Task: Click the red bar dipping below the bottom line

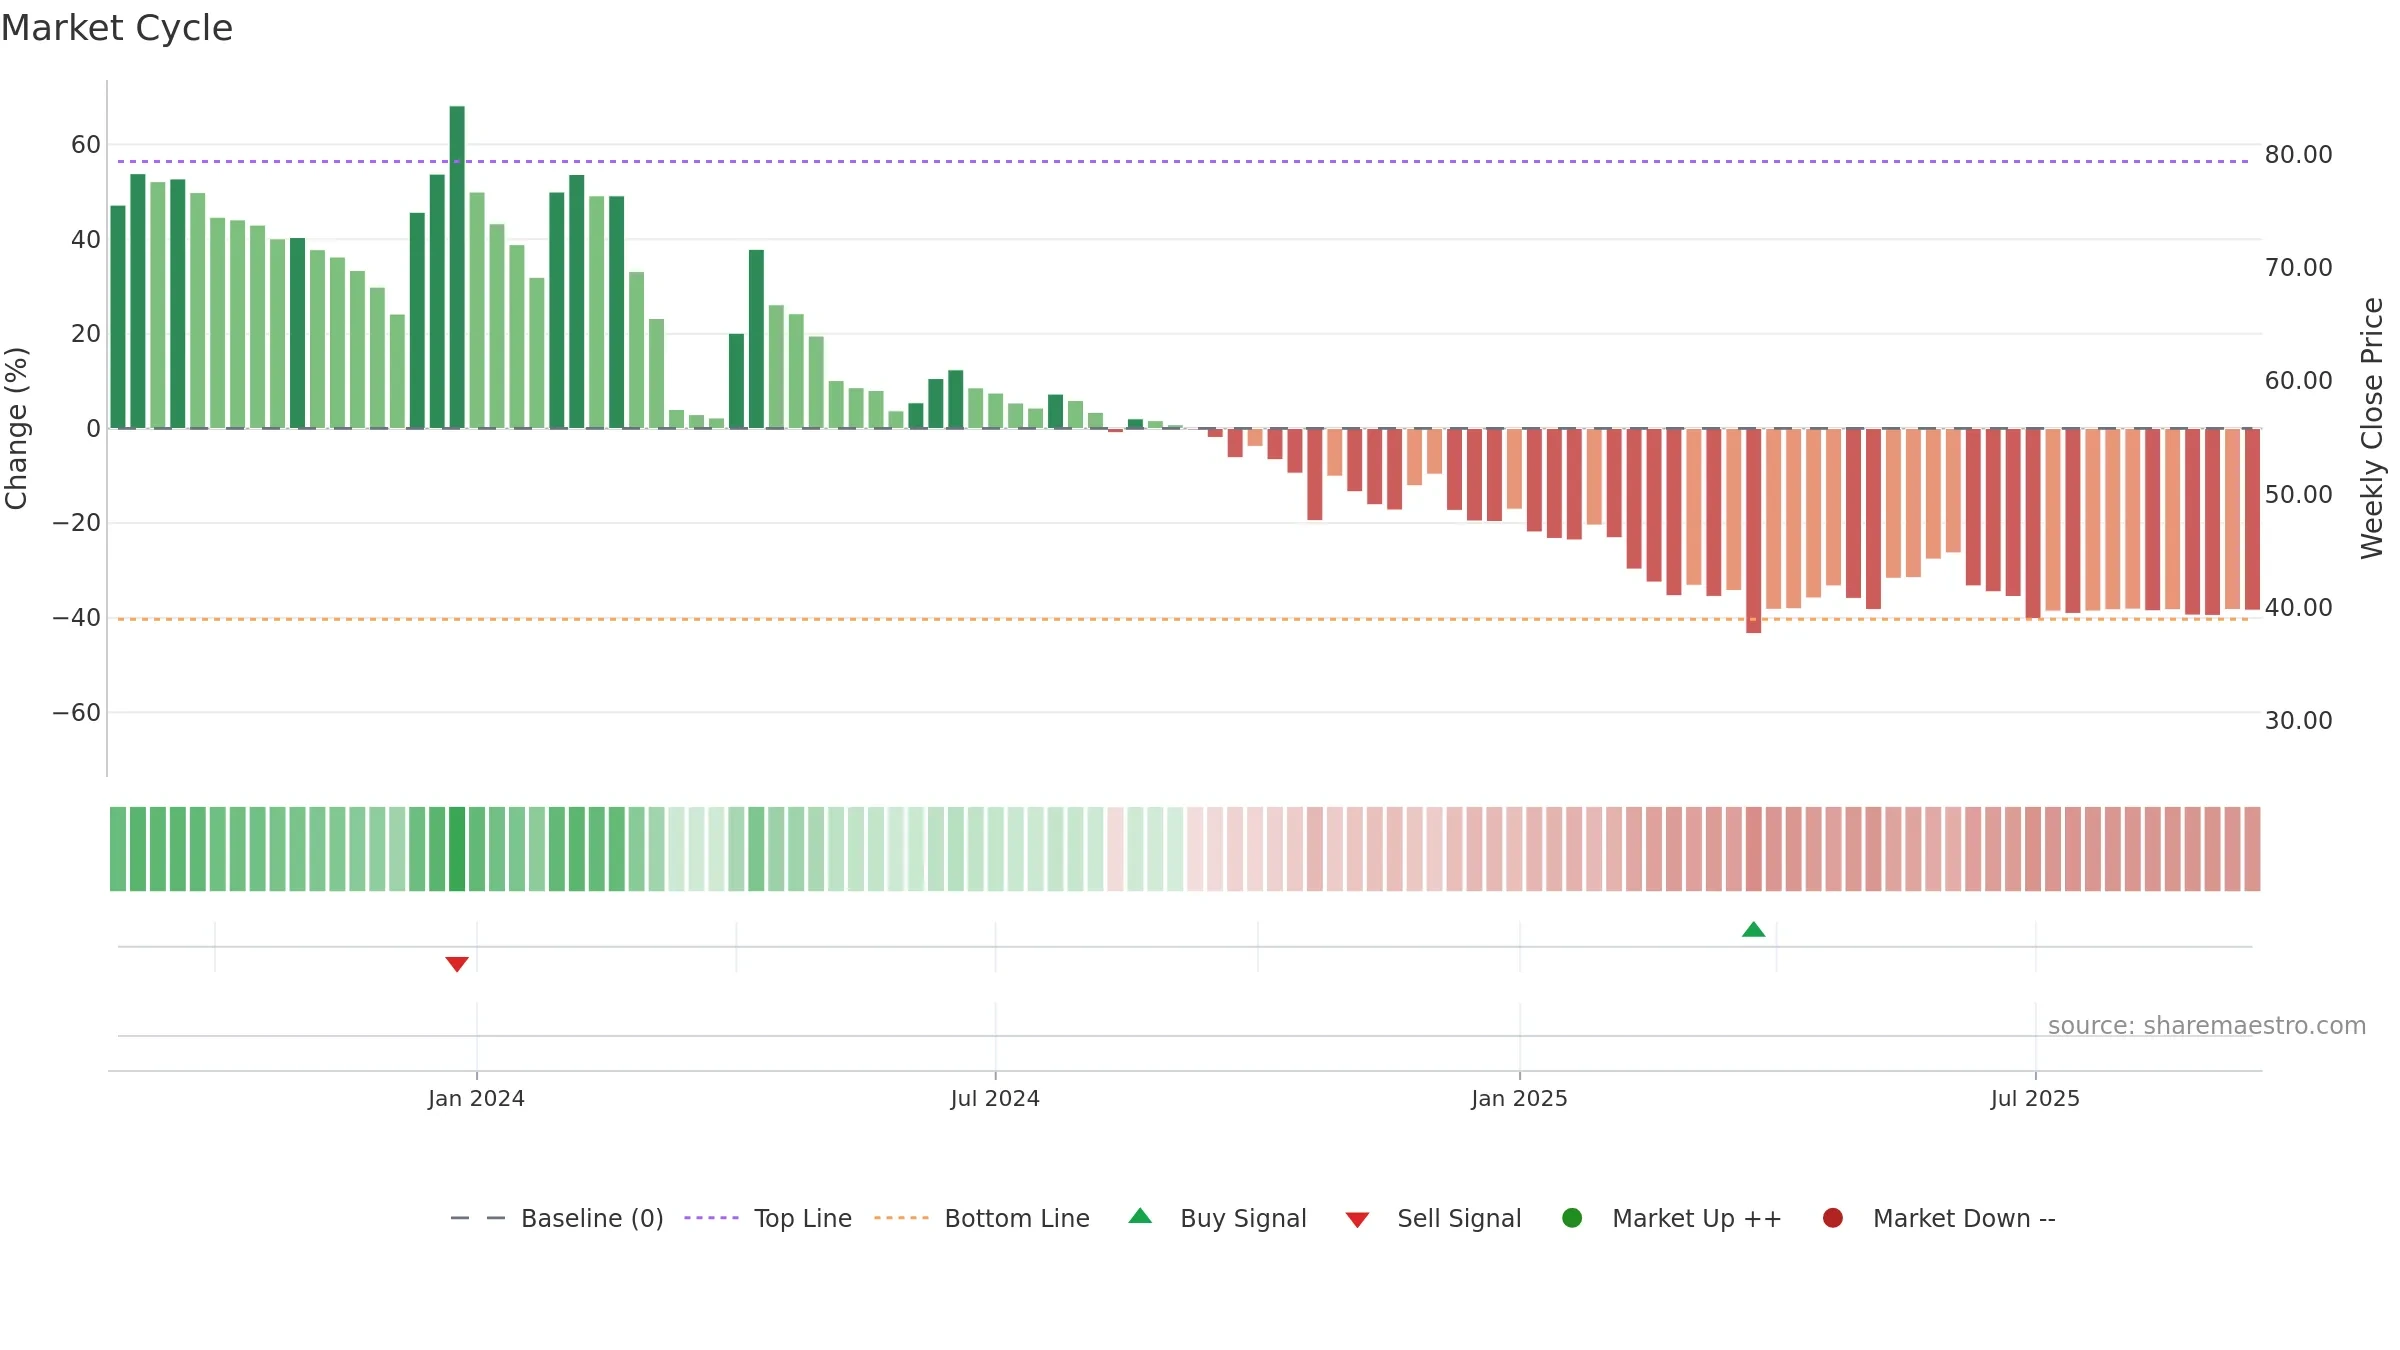Action: click(x=1753, y=531)
